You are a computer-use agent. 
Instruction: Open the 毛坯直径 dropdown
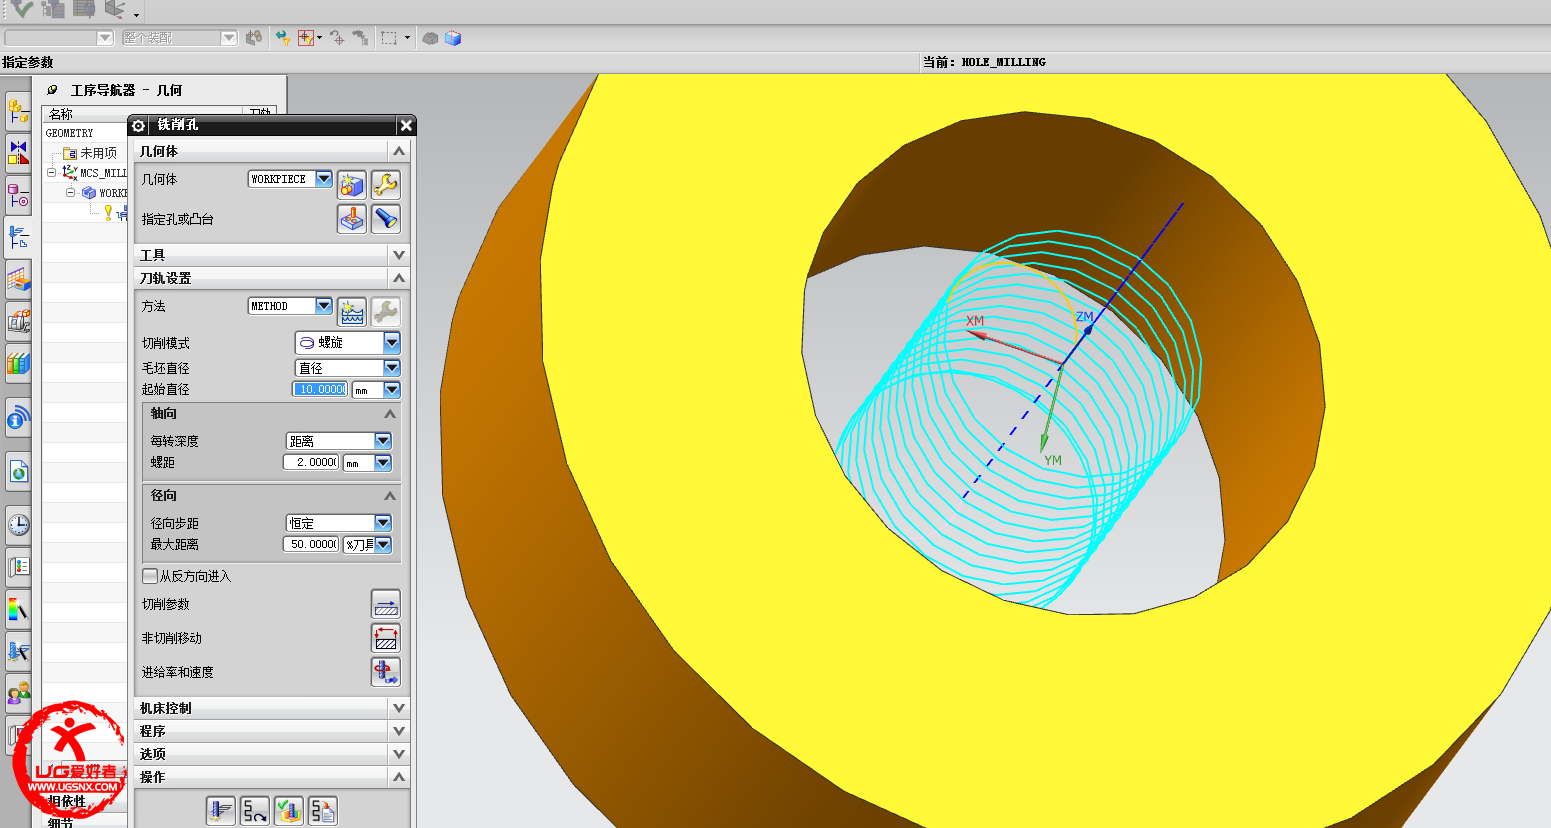click(x=392, y=368)
